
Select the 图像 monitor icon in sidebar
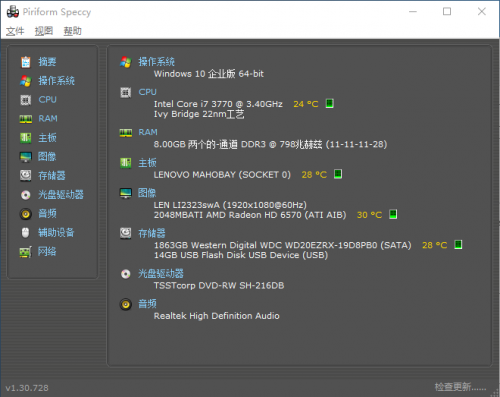(26, 157)
